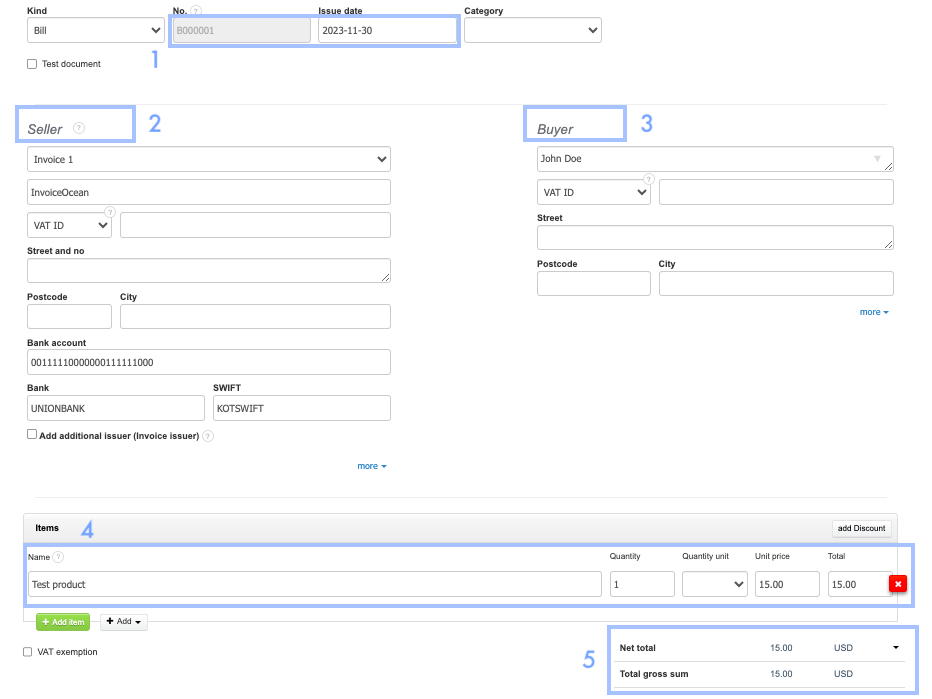Screen dimensions: 932x699
Task: Click the green Add item button
Action: tap(63, 622)
